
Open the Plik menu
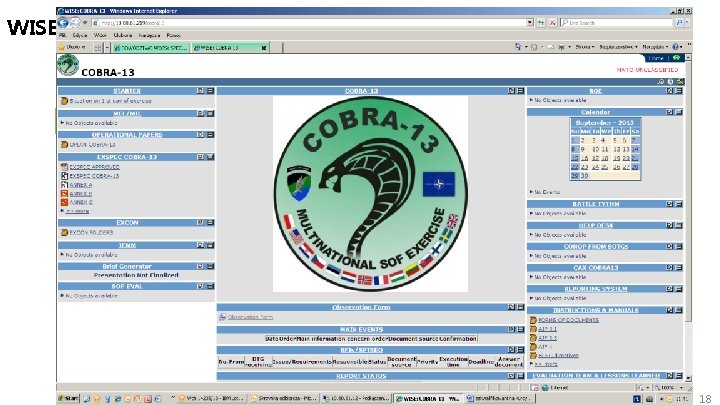[63, 35]
